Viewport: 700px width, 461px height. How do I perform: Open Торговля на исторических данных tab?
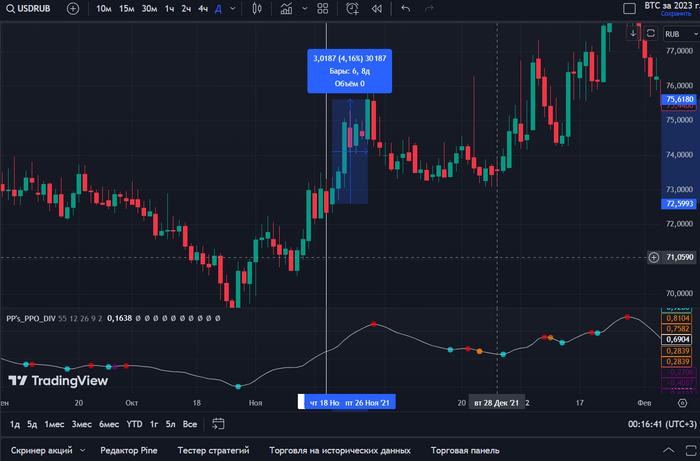click(340, 450)
